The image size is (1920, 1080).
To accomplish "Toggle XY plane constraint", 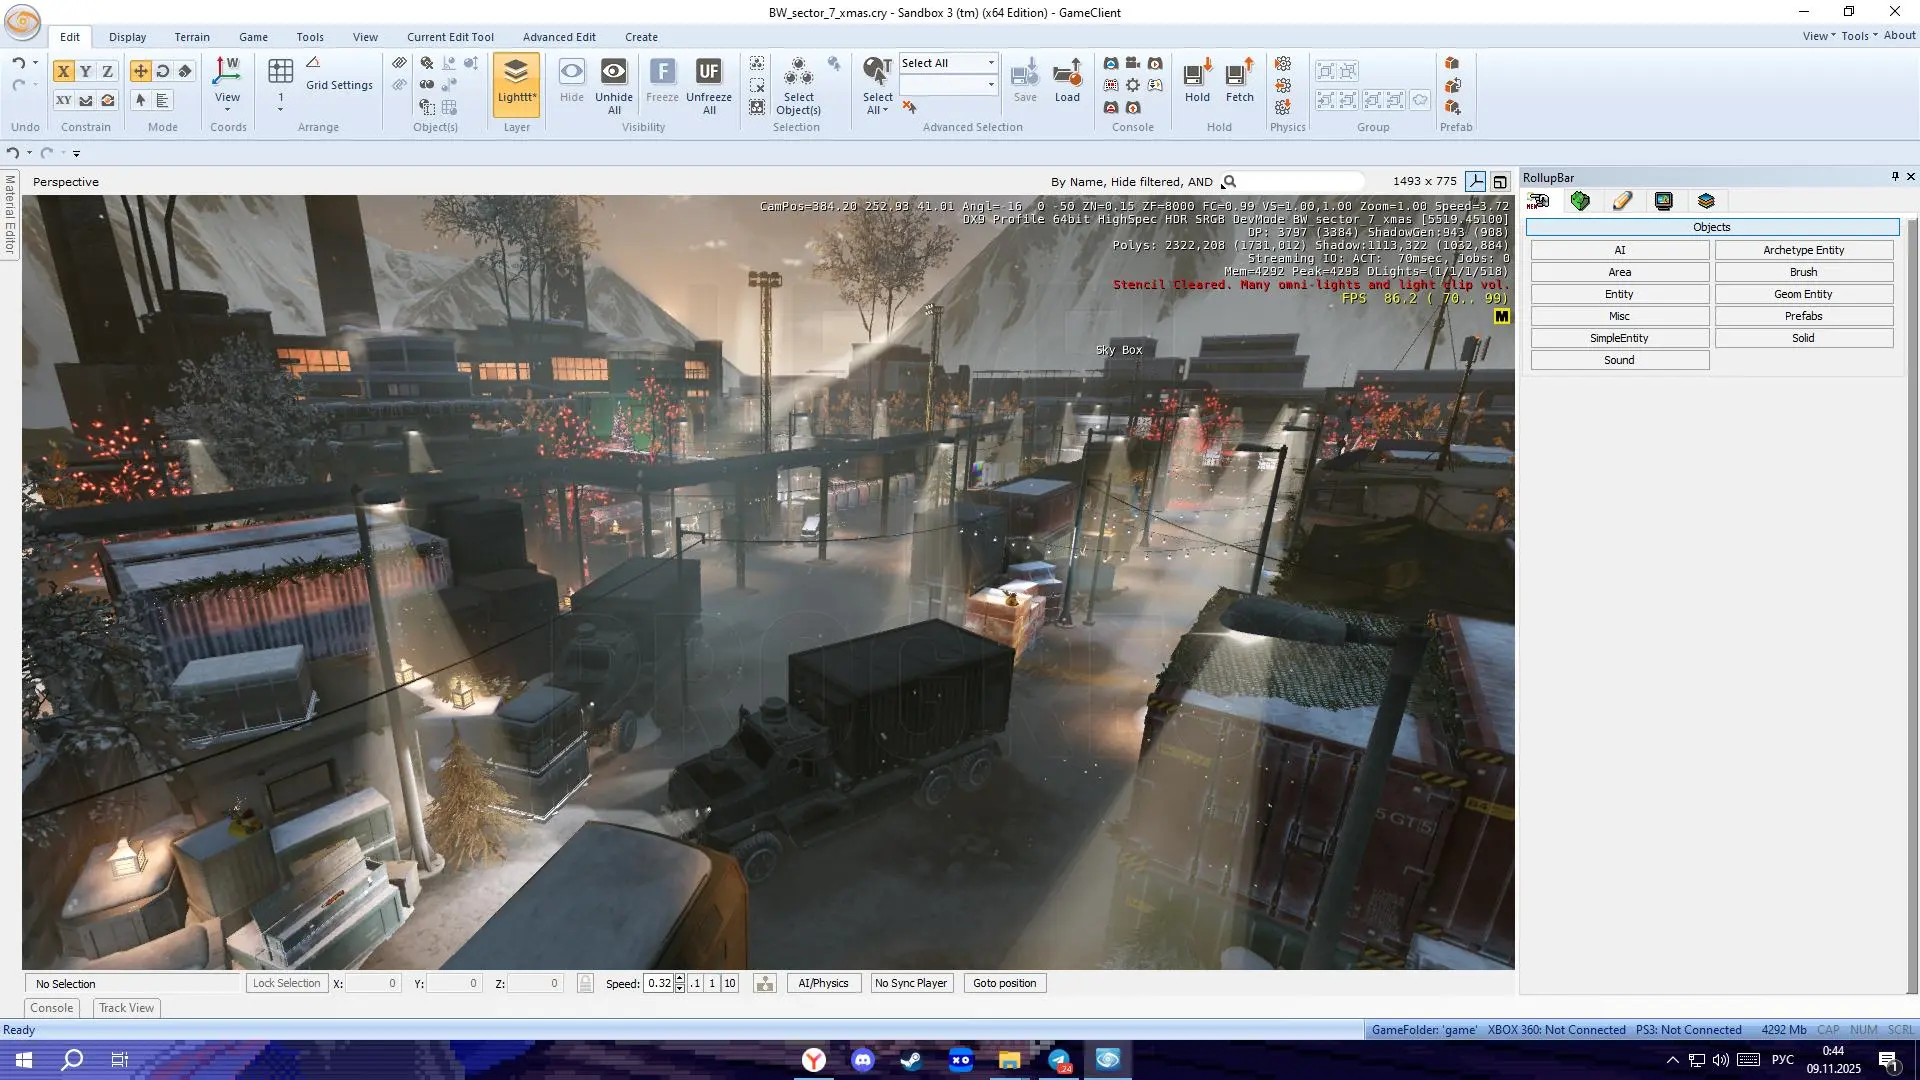I will coord(63,100).
